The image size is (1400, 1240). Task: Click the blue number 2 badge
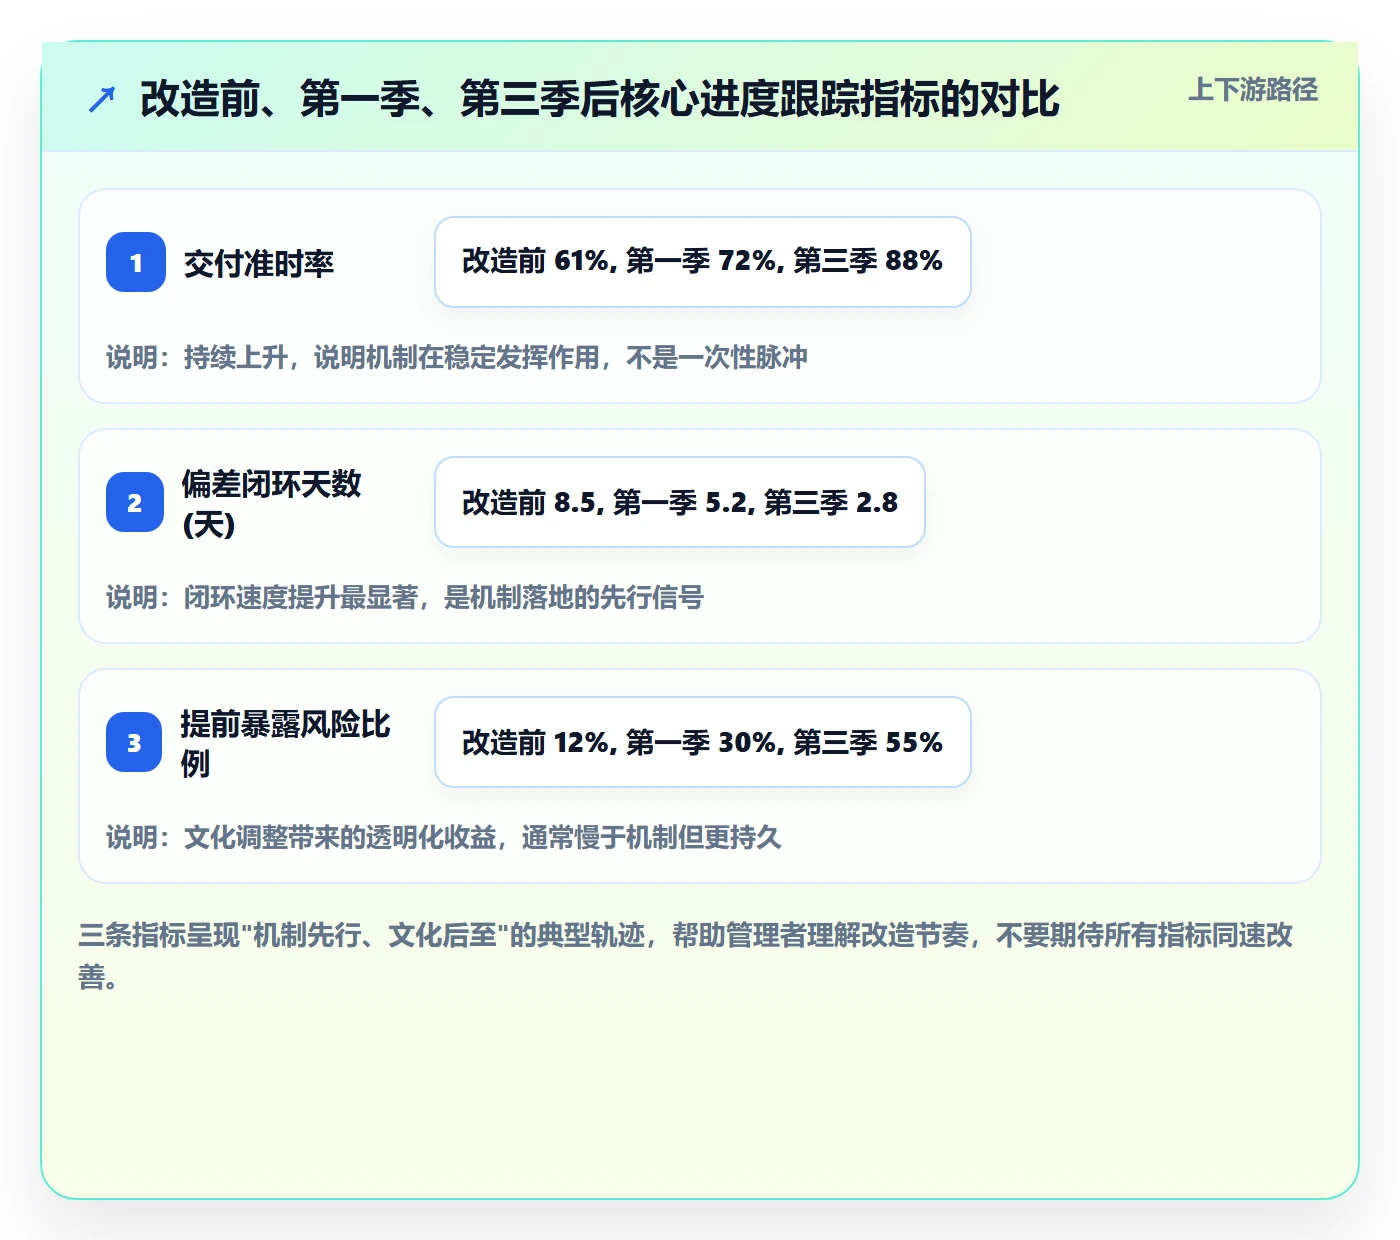pyautogui.click(x=135, y=502)
